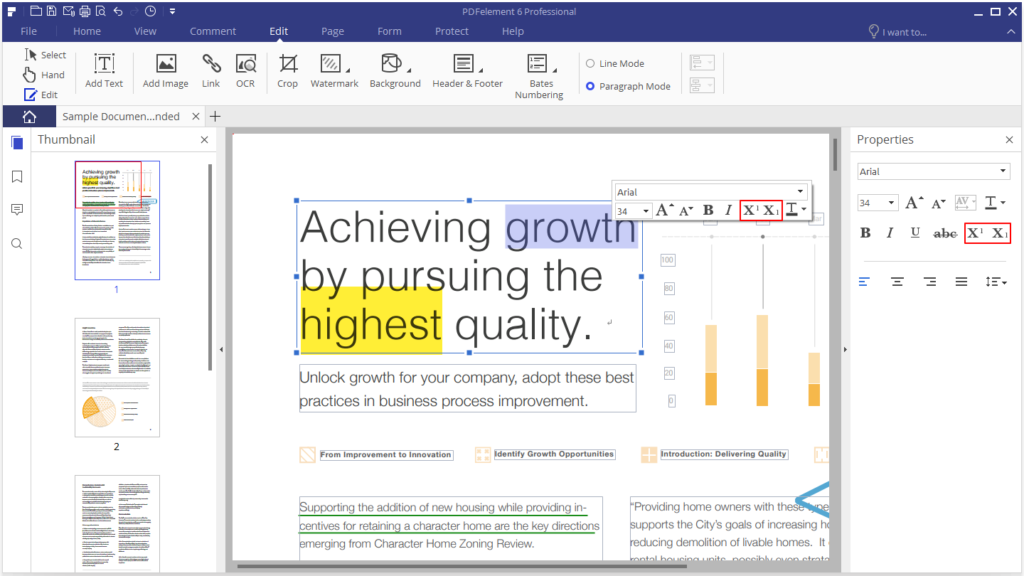Open text color picker in floating toolbar
Image resolution: width=1024 pixels, height=576 pixels.
(796, 210)
